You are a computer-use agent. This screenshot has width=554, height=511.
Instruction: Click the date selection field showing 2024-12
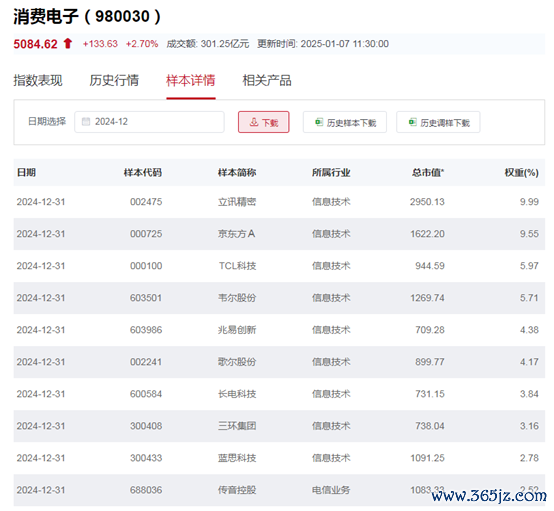pyautogui.click(x=149, y=122)
